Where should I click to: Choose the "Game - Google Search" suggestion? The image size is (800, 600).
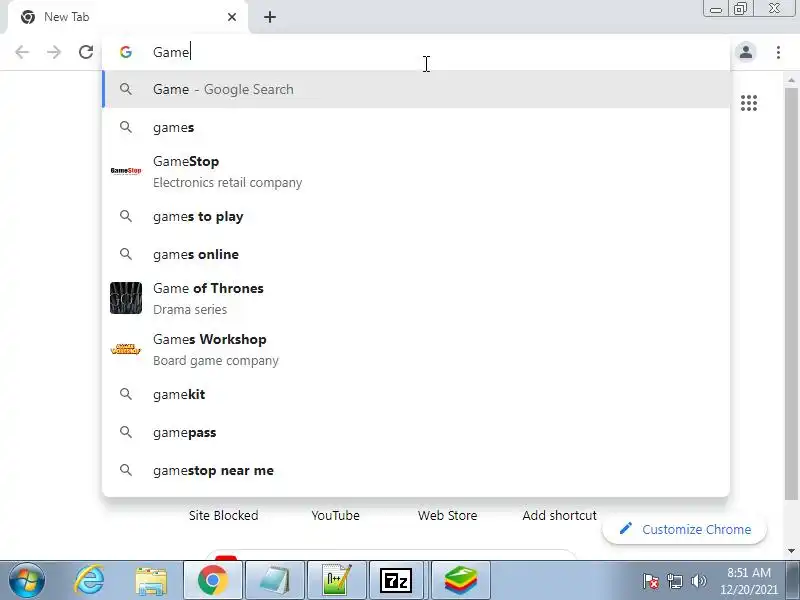tap(416, 89)
